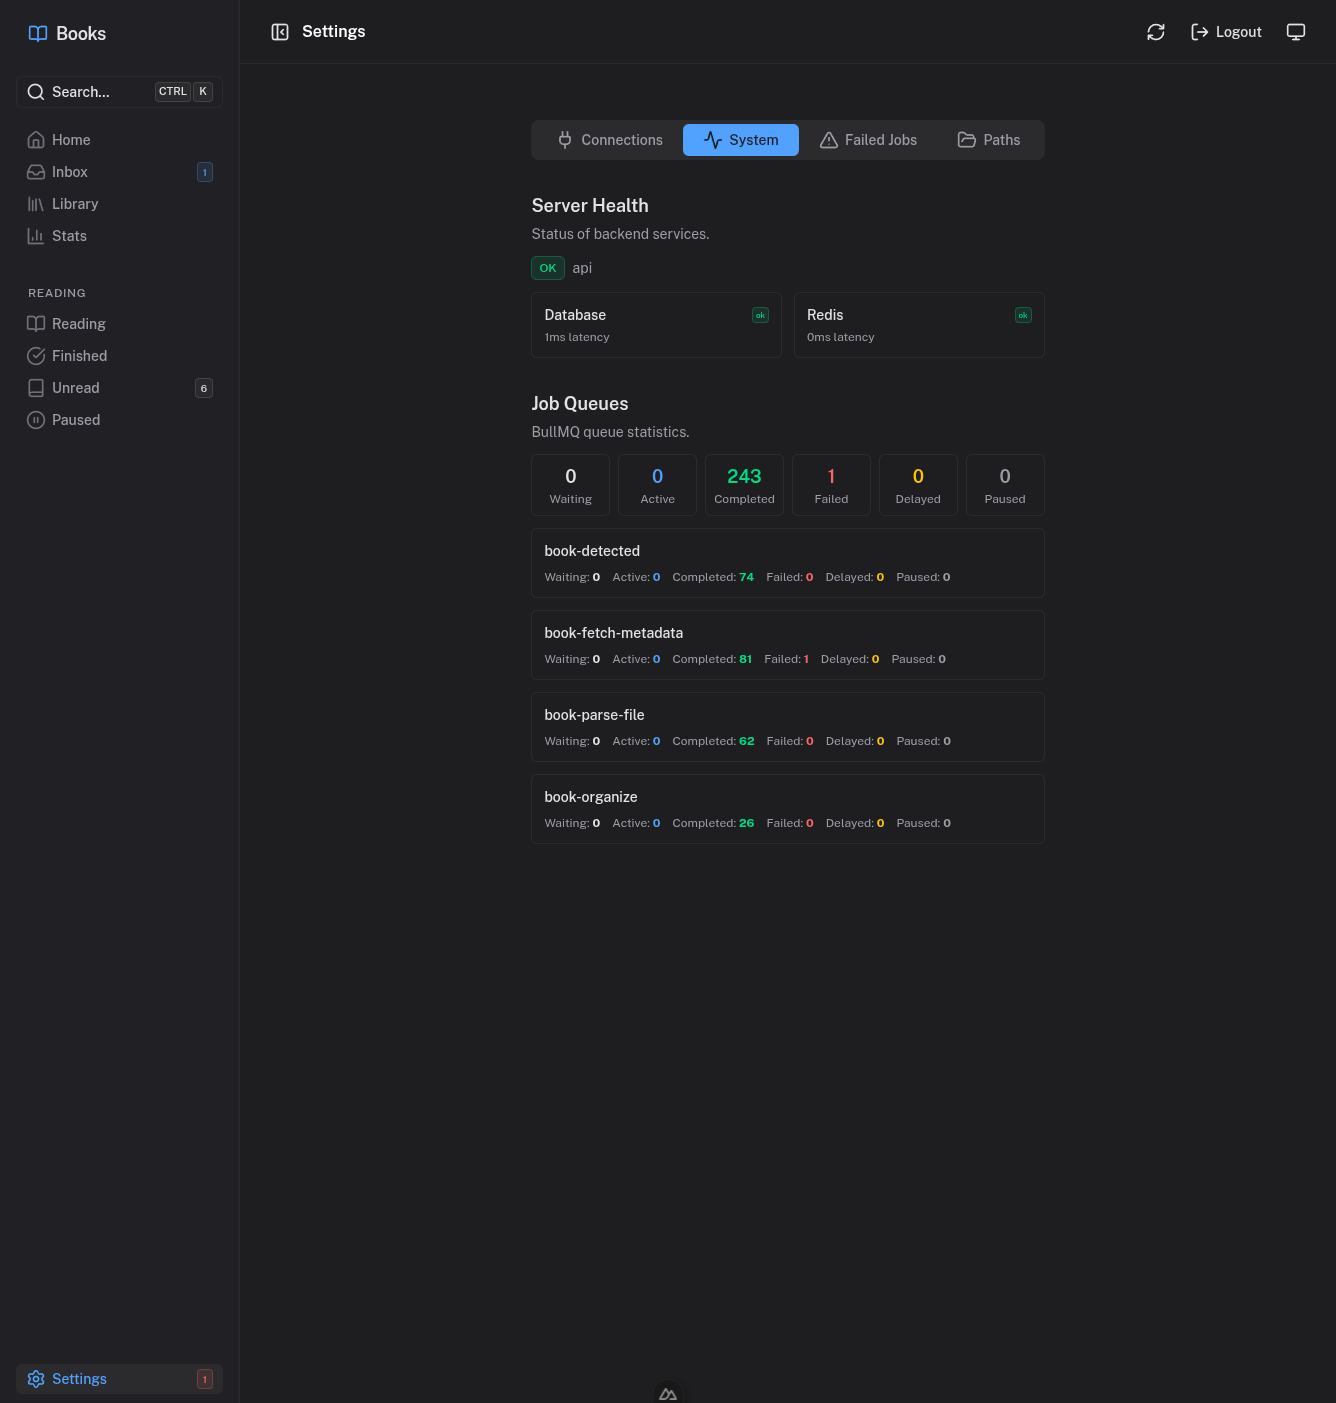The width and height of the screenshot is (1336, 1403).
Task: Open the Inbox with one unread item
Action: (69, 172)
